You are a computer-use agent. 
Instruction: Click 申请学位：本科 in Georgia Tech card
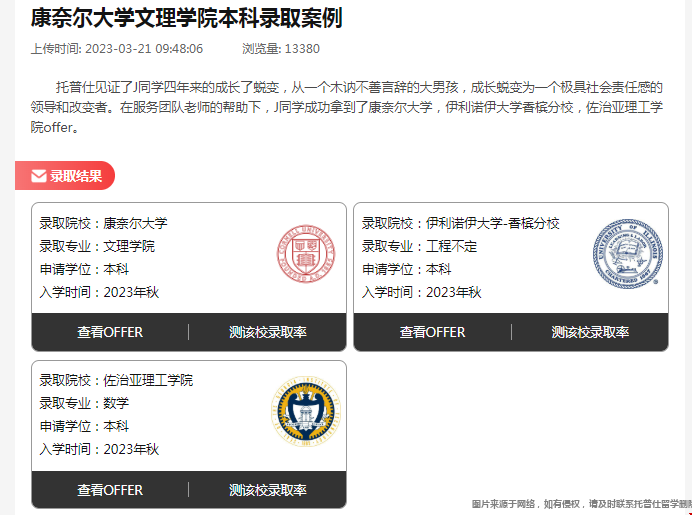[84, 426]
